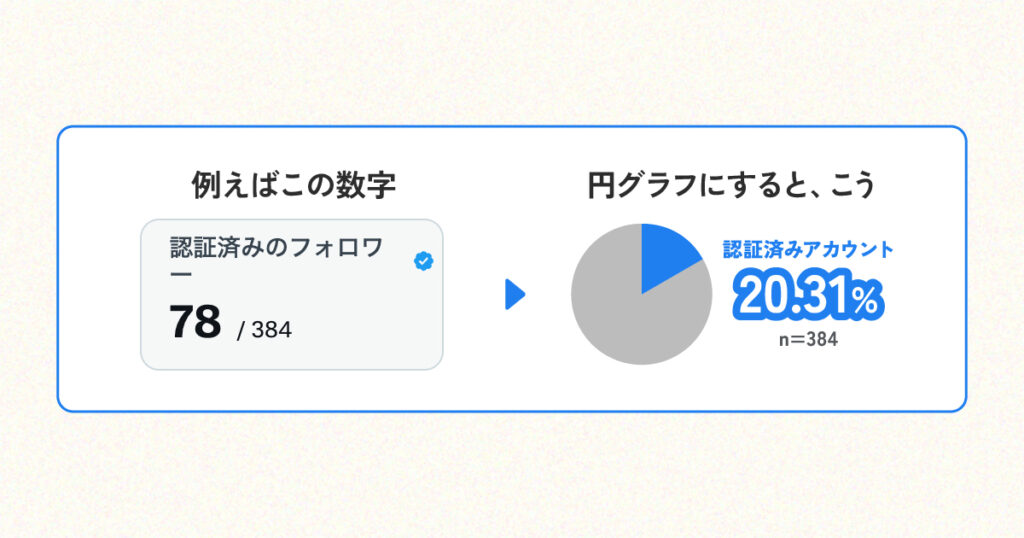This screenshot has height=538, width=1024.
Task: Click the percent sign after 20.31
Action: [865, 300]
